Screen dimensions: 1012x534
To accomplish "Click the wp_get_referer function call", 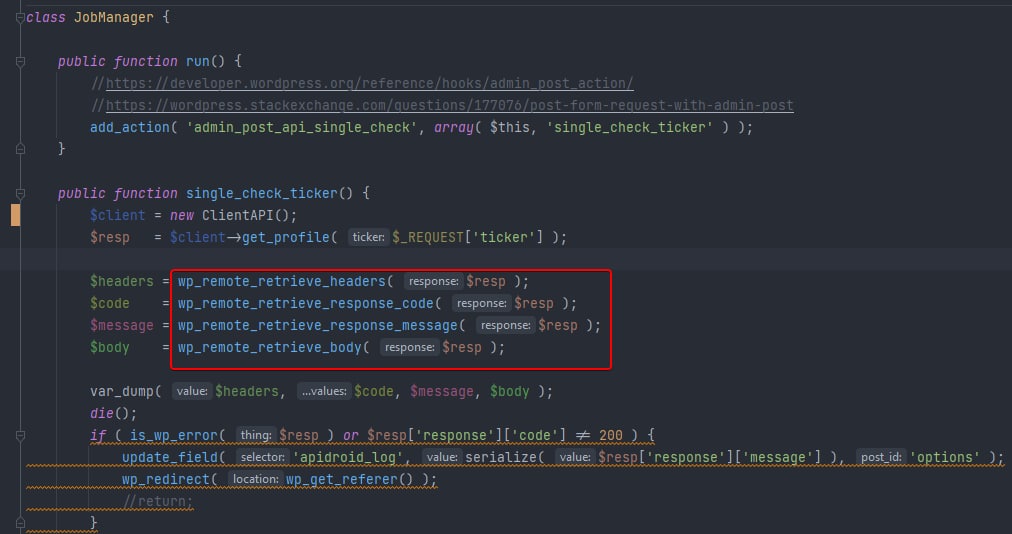I will click(x=341, y=478).
